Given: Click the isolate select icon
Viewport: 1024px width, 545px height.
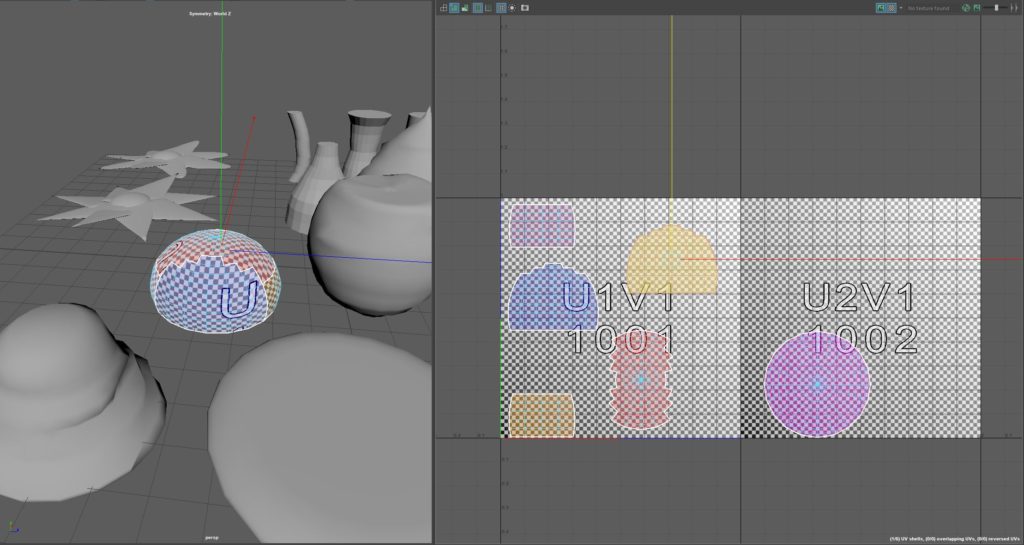Looking at the screenshot, I should 513,7.
